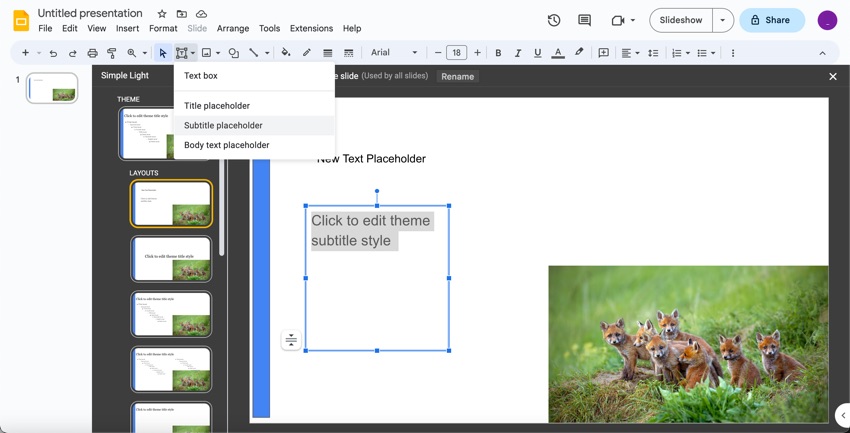The width and height of the screenshot is (850, 433).
Task: Choose Body text placeholder option
Action: tap(254, 145)
